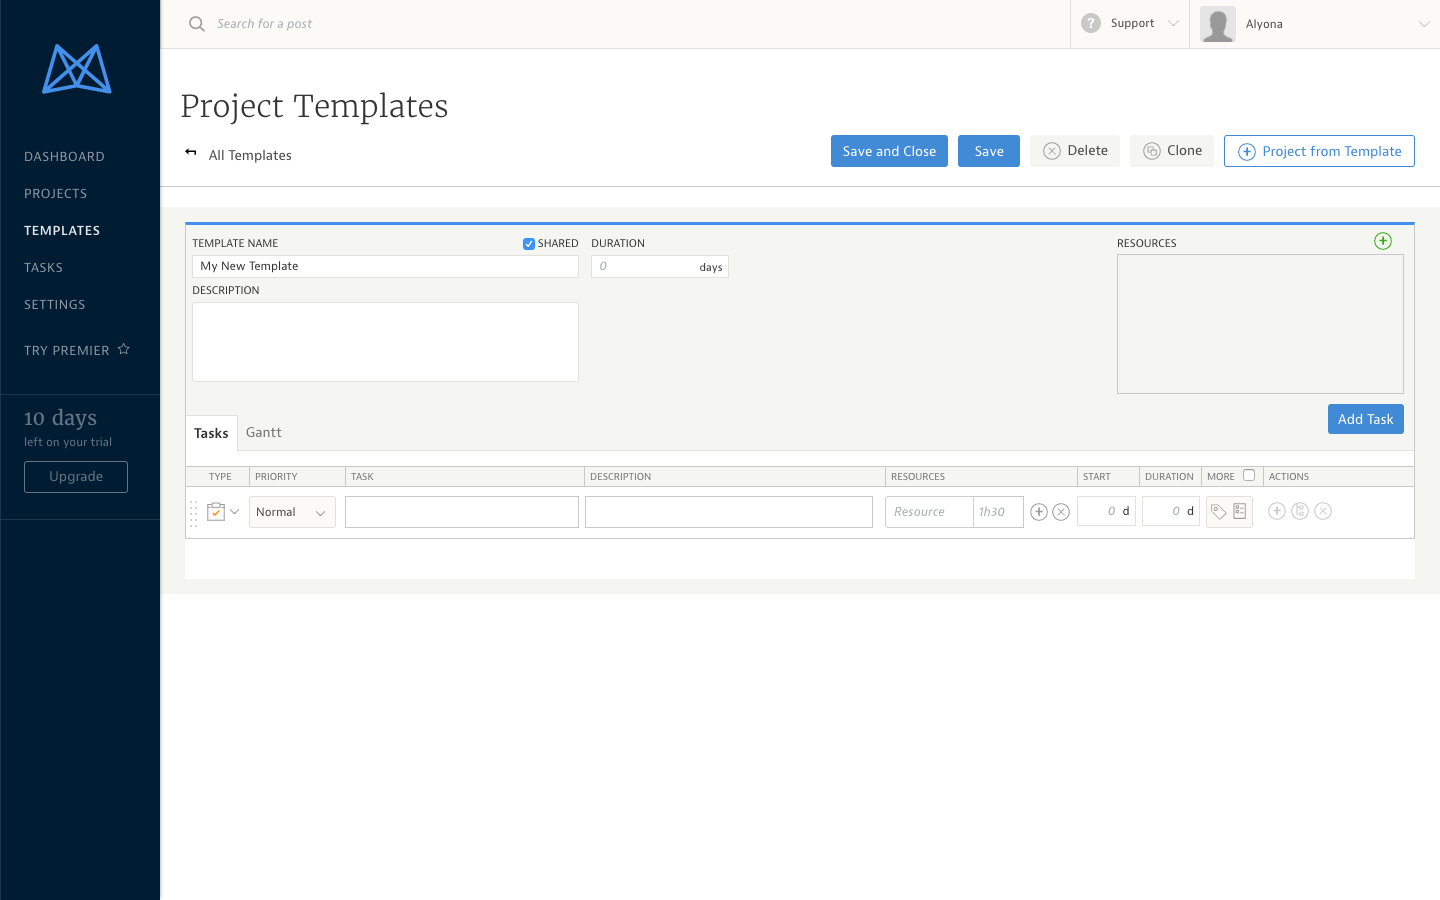
Task: Open Dashboard in the sidebar
Action: click(64, 157)
